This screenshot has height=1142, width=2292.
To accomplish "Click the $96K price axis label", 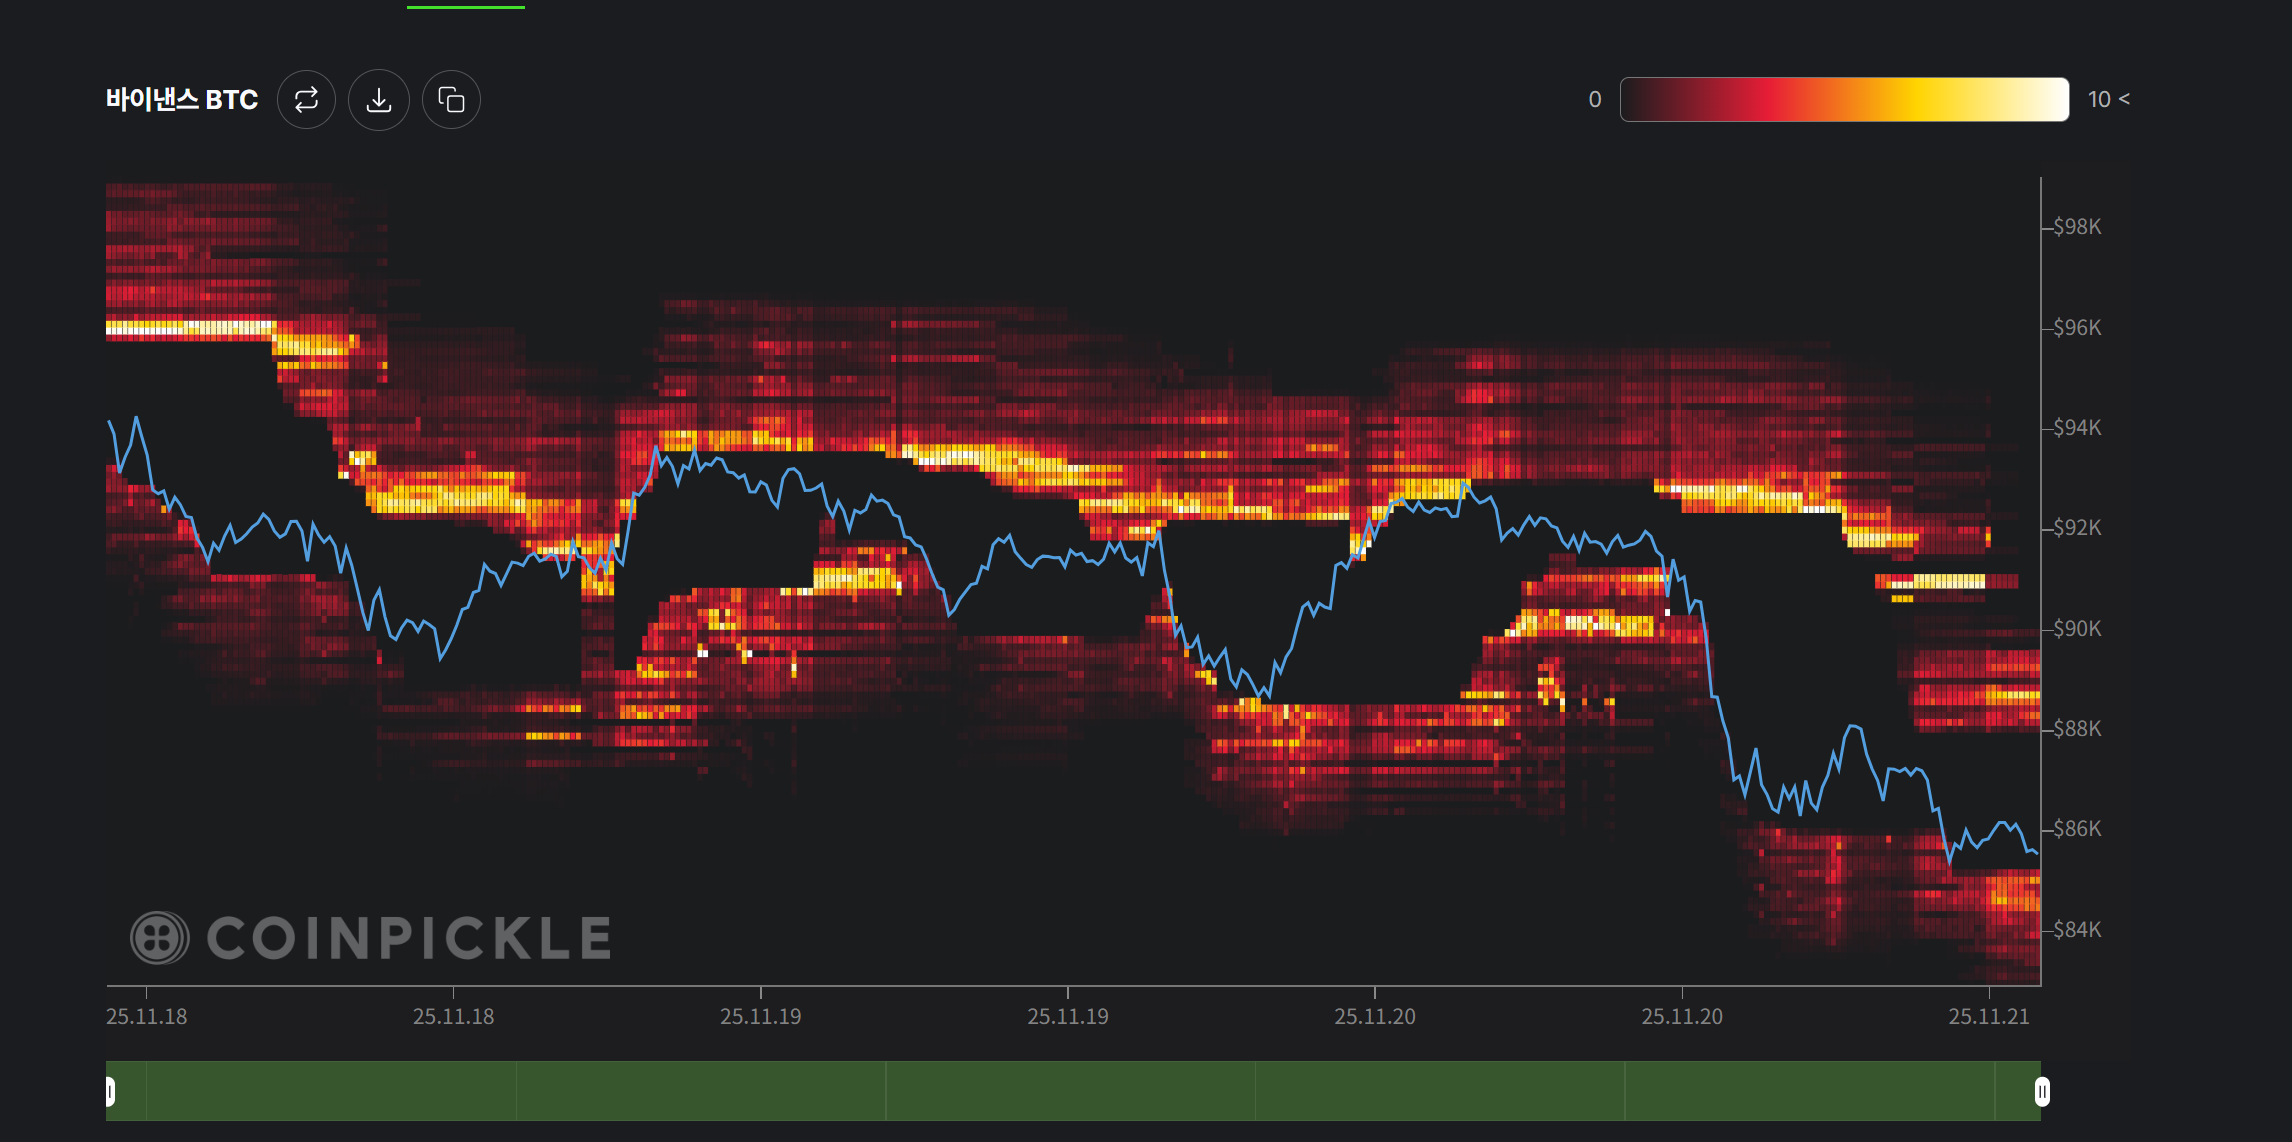I will (2077, 328).
